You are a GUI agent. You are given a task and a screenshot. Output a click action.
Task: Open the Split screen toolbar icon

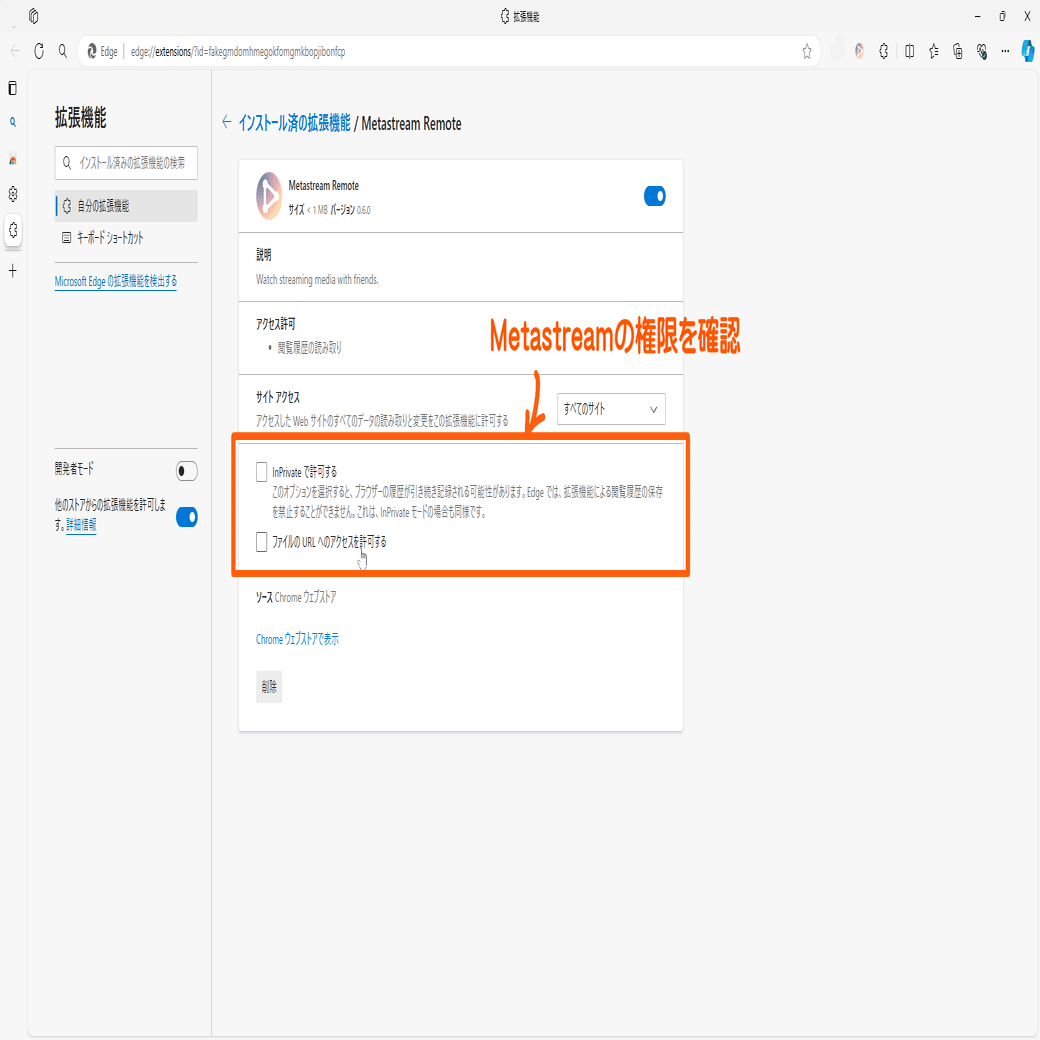click(x=909, y=51)
